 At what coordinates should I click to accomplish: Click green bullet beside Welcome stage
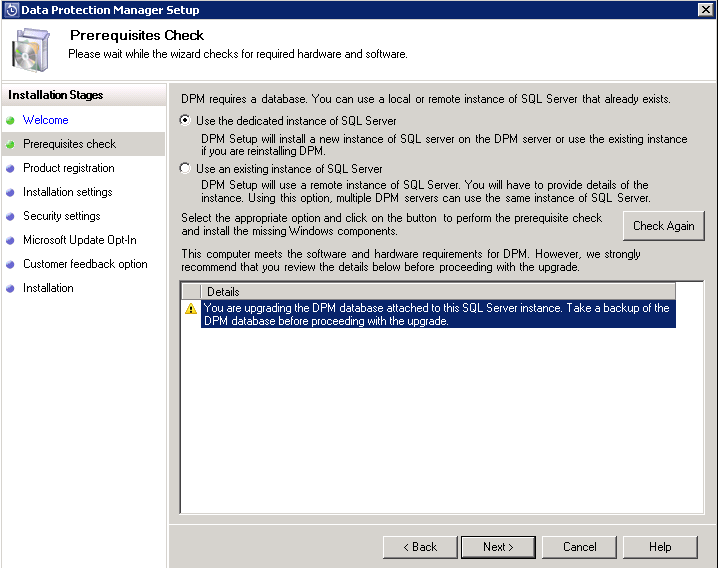click(11, 120)
